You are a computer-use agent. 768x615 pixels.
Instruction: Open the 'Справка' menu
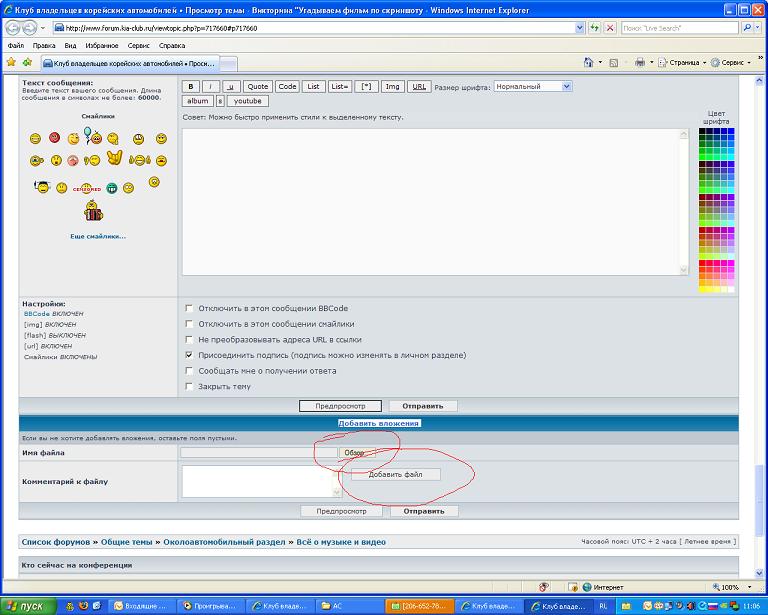[171, 45]
